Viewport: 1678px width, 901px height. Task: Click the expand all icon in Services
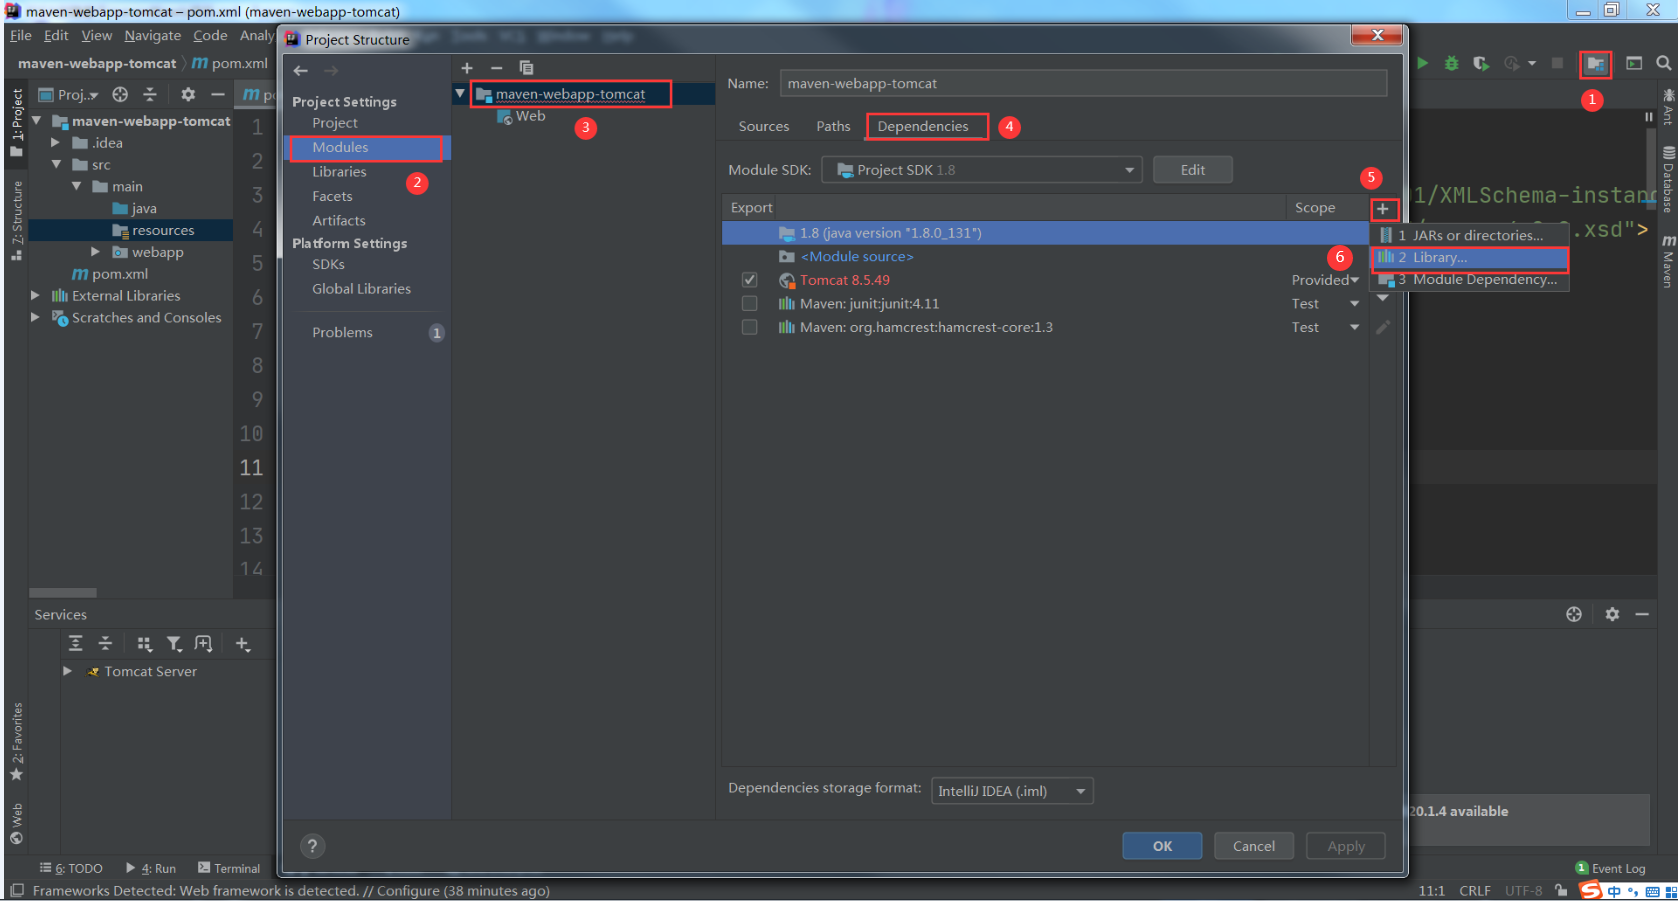click(x=75, y=644)
